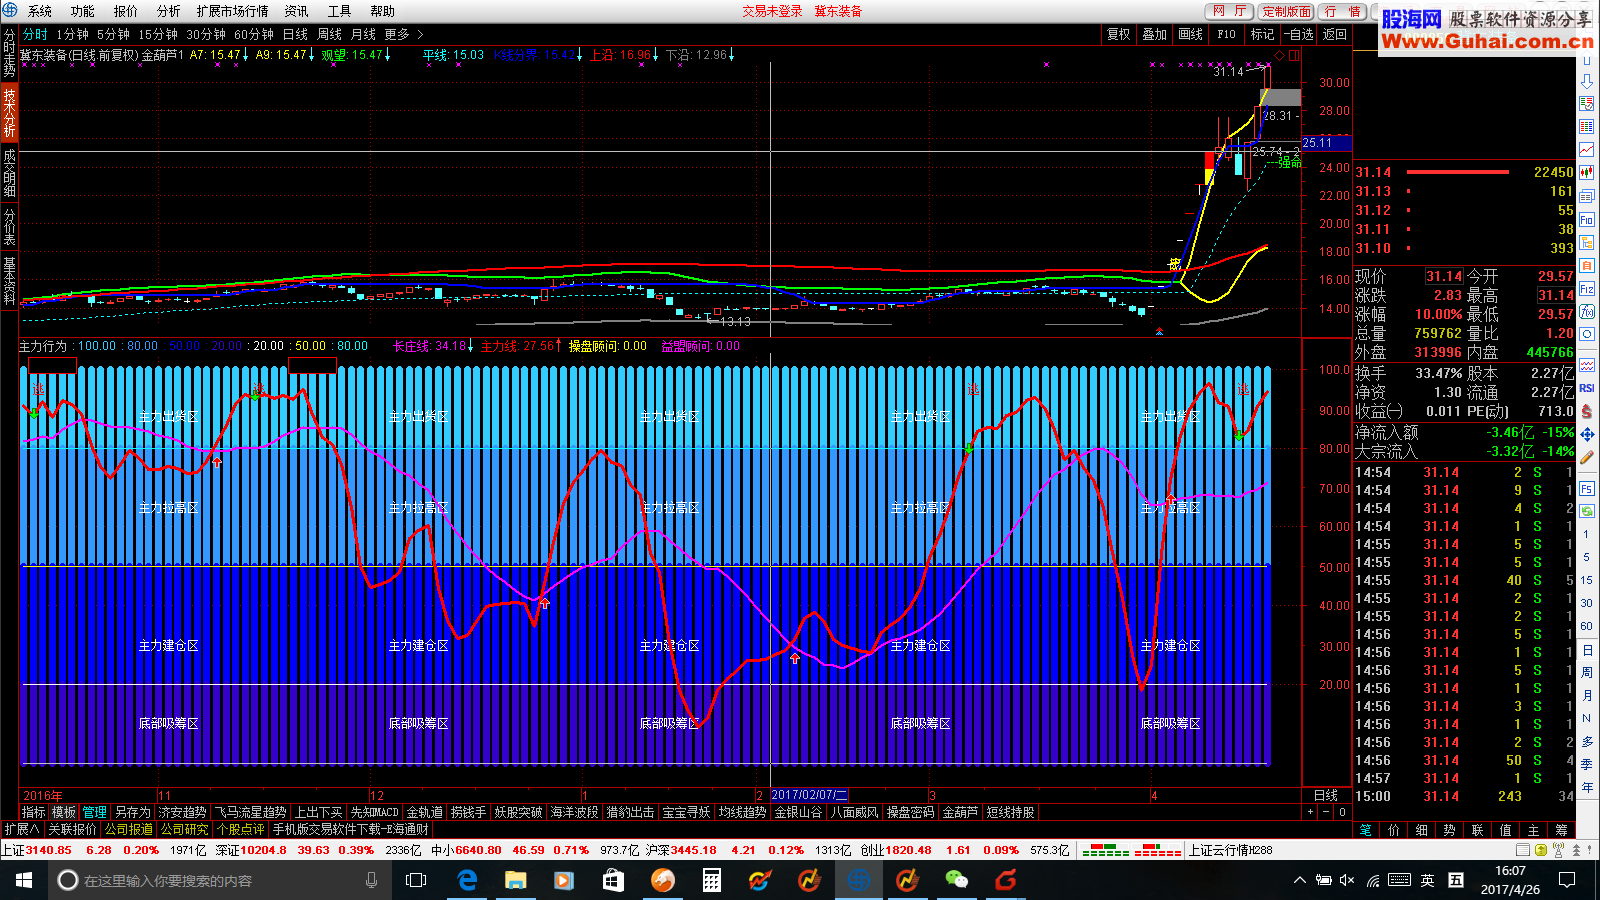Screen dimensions: 1600x900
Task: Click the Fs intraday icon in sidebar
Action: tap(1587, 489)
